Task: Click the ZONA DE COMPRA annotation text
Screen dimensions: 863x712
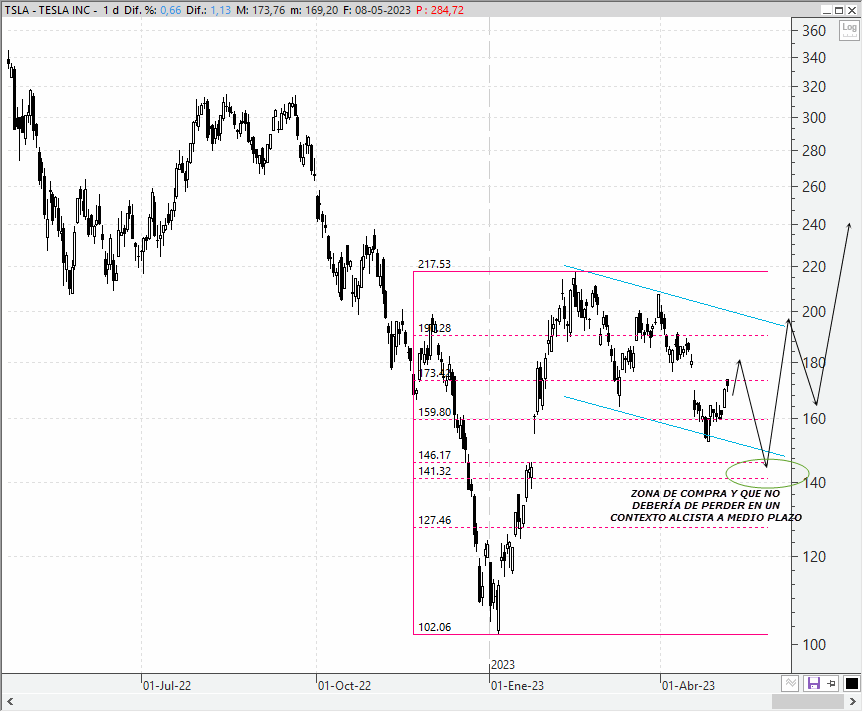Action: point(706,505)
